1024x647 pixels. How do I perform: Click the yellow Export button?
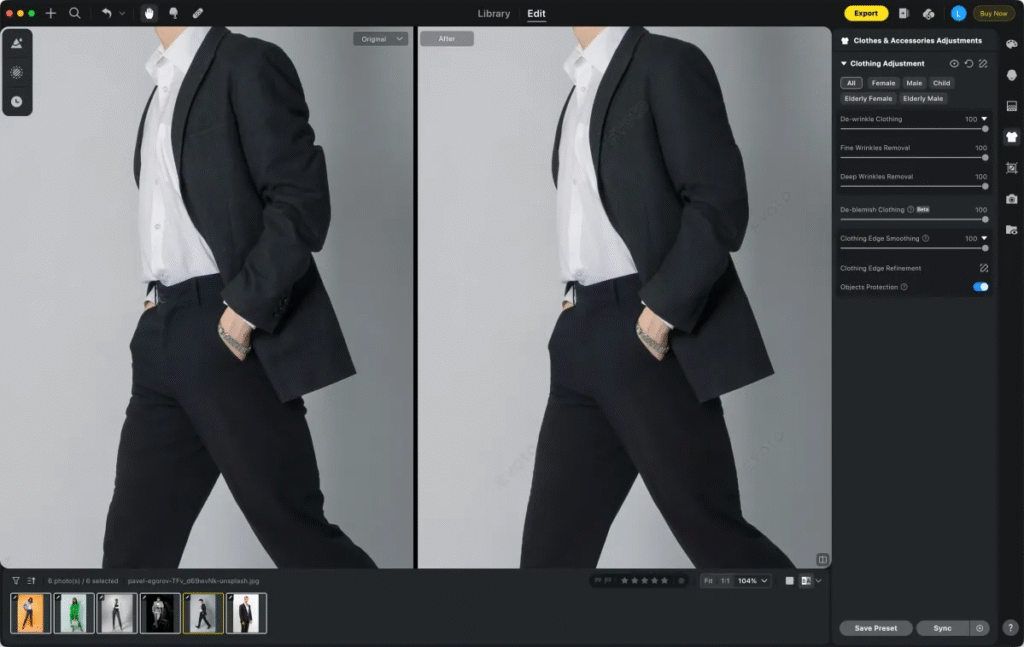click(866, 13)
